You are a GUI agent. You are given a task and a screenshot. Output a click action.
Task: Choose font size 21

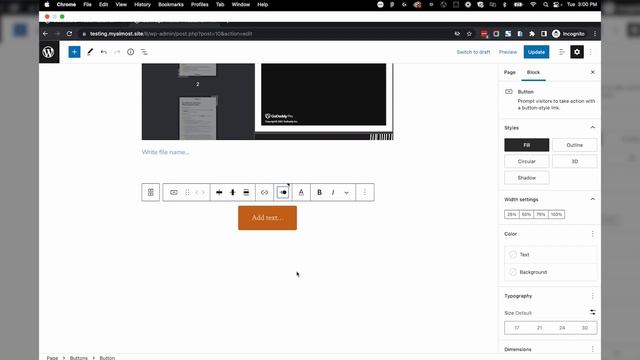(x=539, y=328)
